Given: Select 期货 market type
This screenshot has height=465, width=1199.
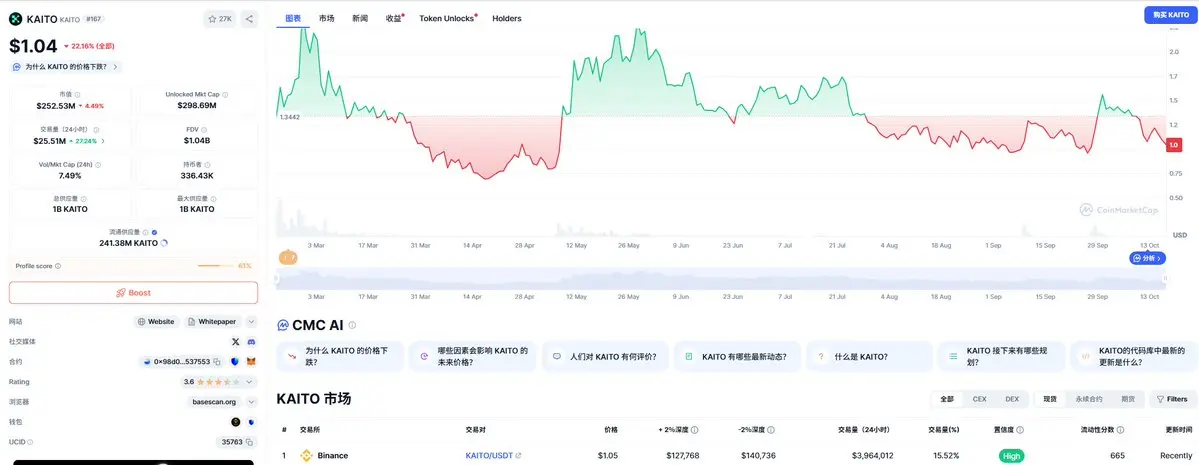Looking at the screenshot, I should coord(1128,399).
